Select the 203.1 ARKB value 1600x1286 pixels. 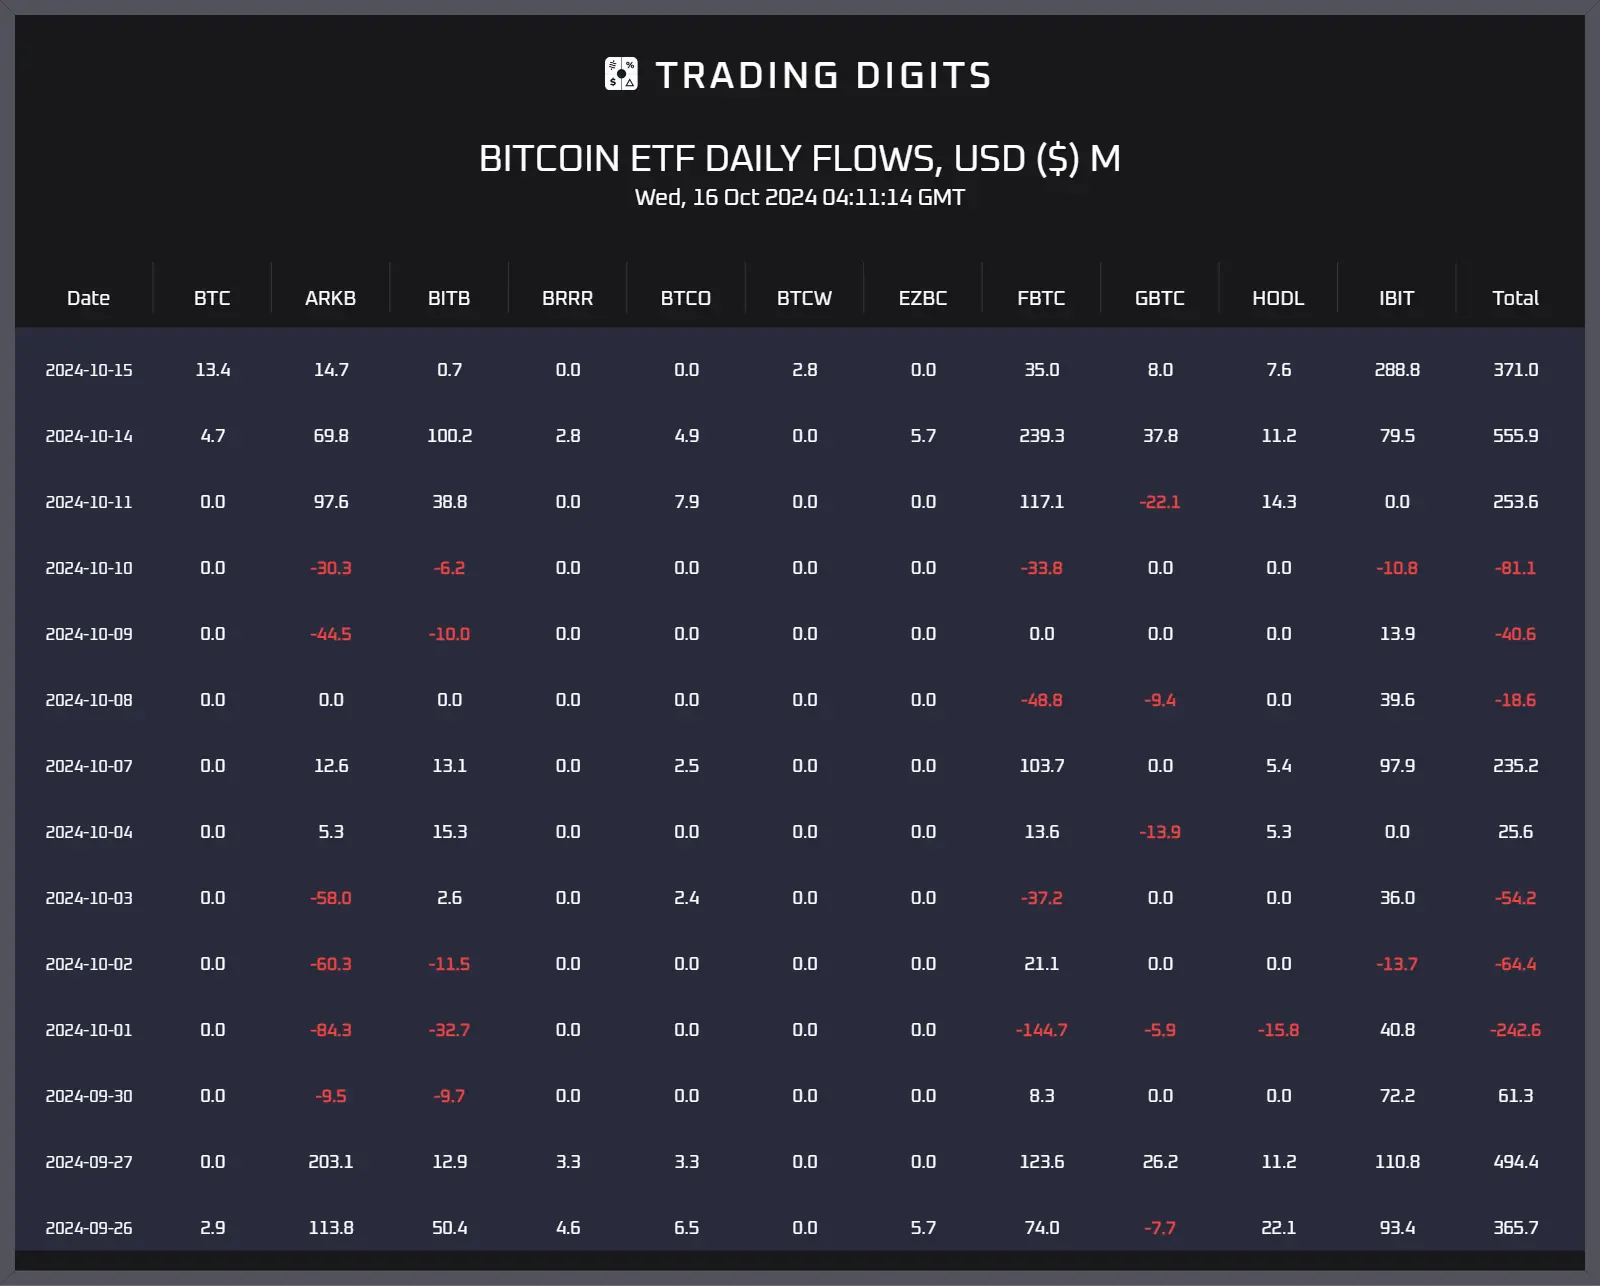(x=331, y=1162)
